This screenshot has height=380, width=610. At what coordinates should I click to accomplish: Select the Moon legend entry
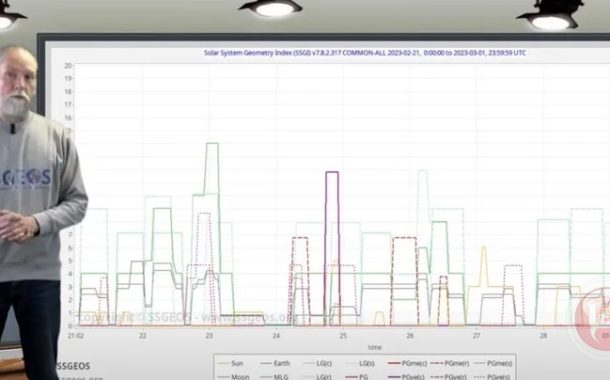coord(233,376)
